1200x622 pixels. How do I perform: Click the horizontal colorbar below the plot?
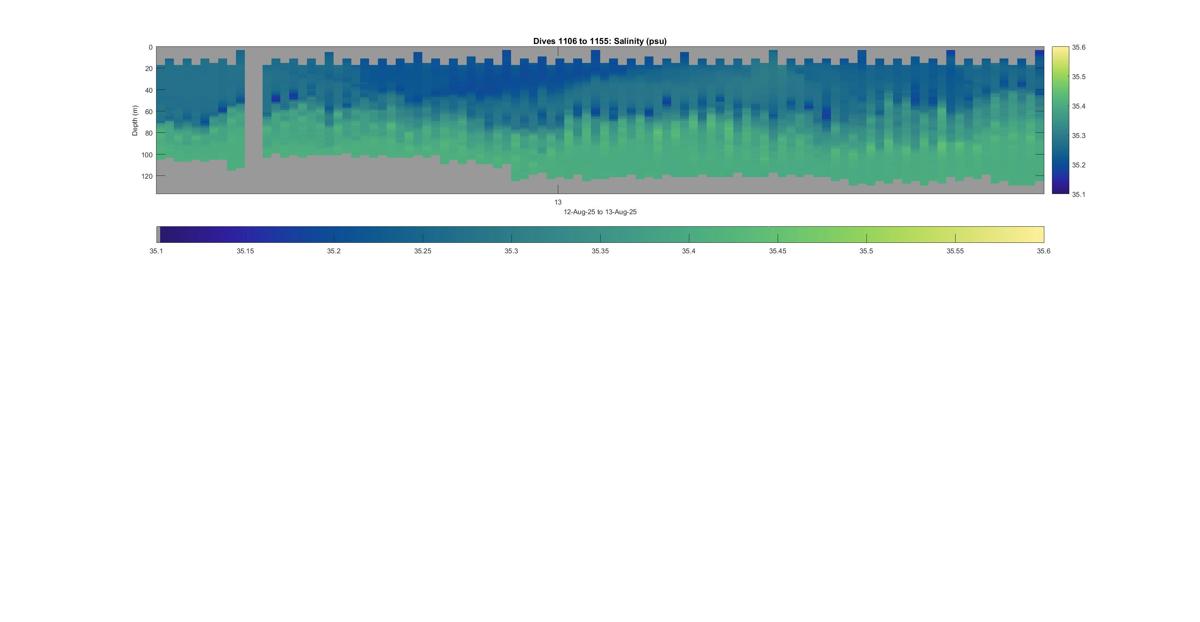600,234
